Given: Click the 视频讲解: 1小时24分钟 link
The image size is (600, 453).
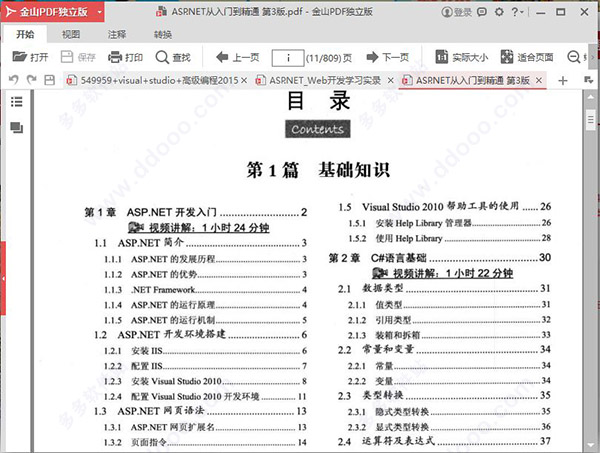Looking at the screenshot, I should (x=199, y=228).
